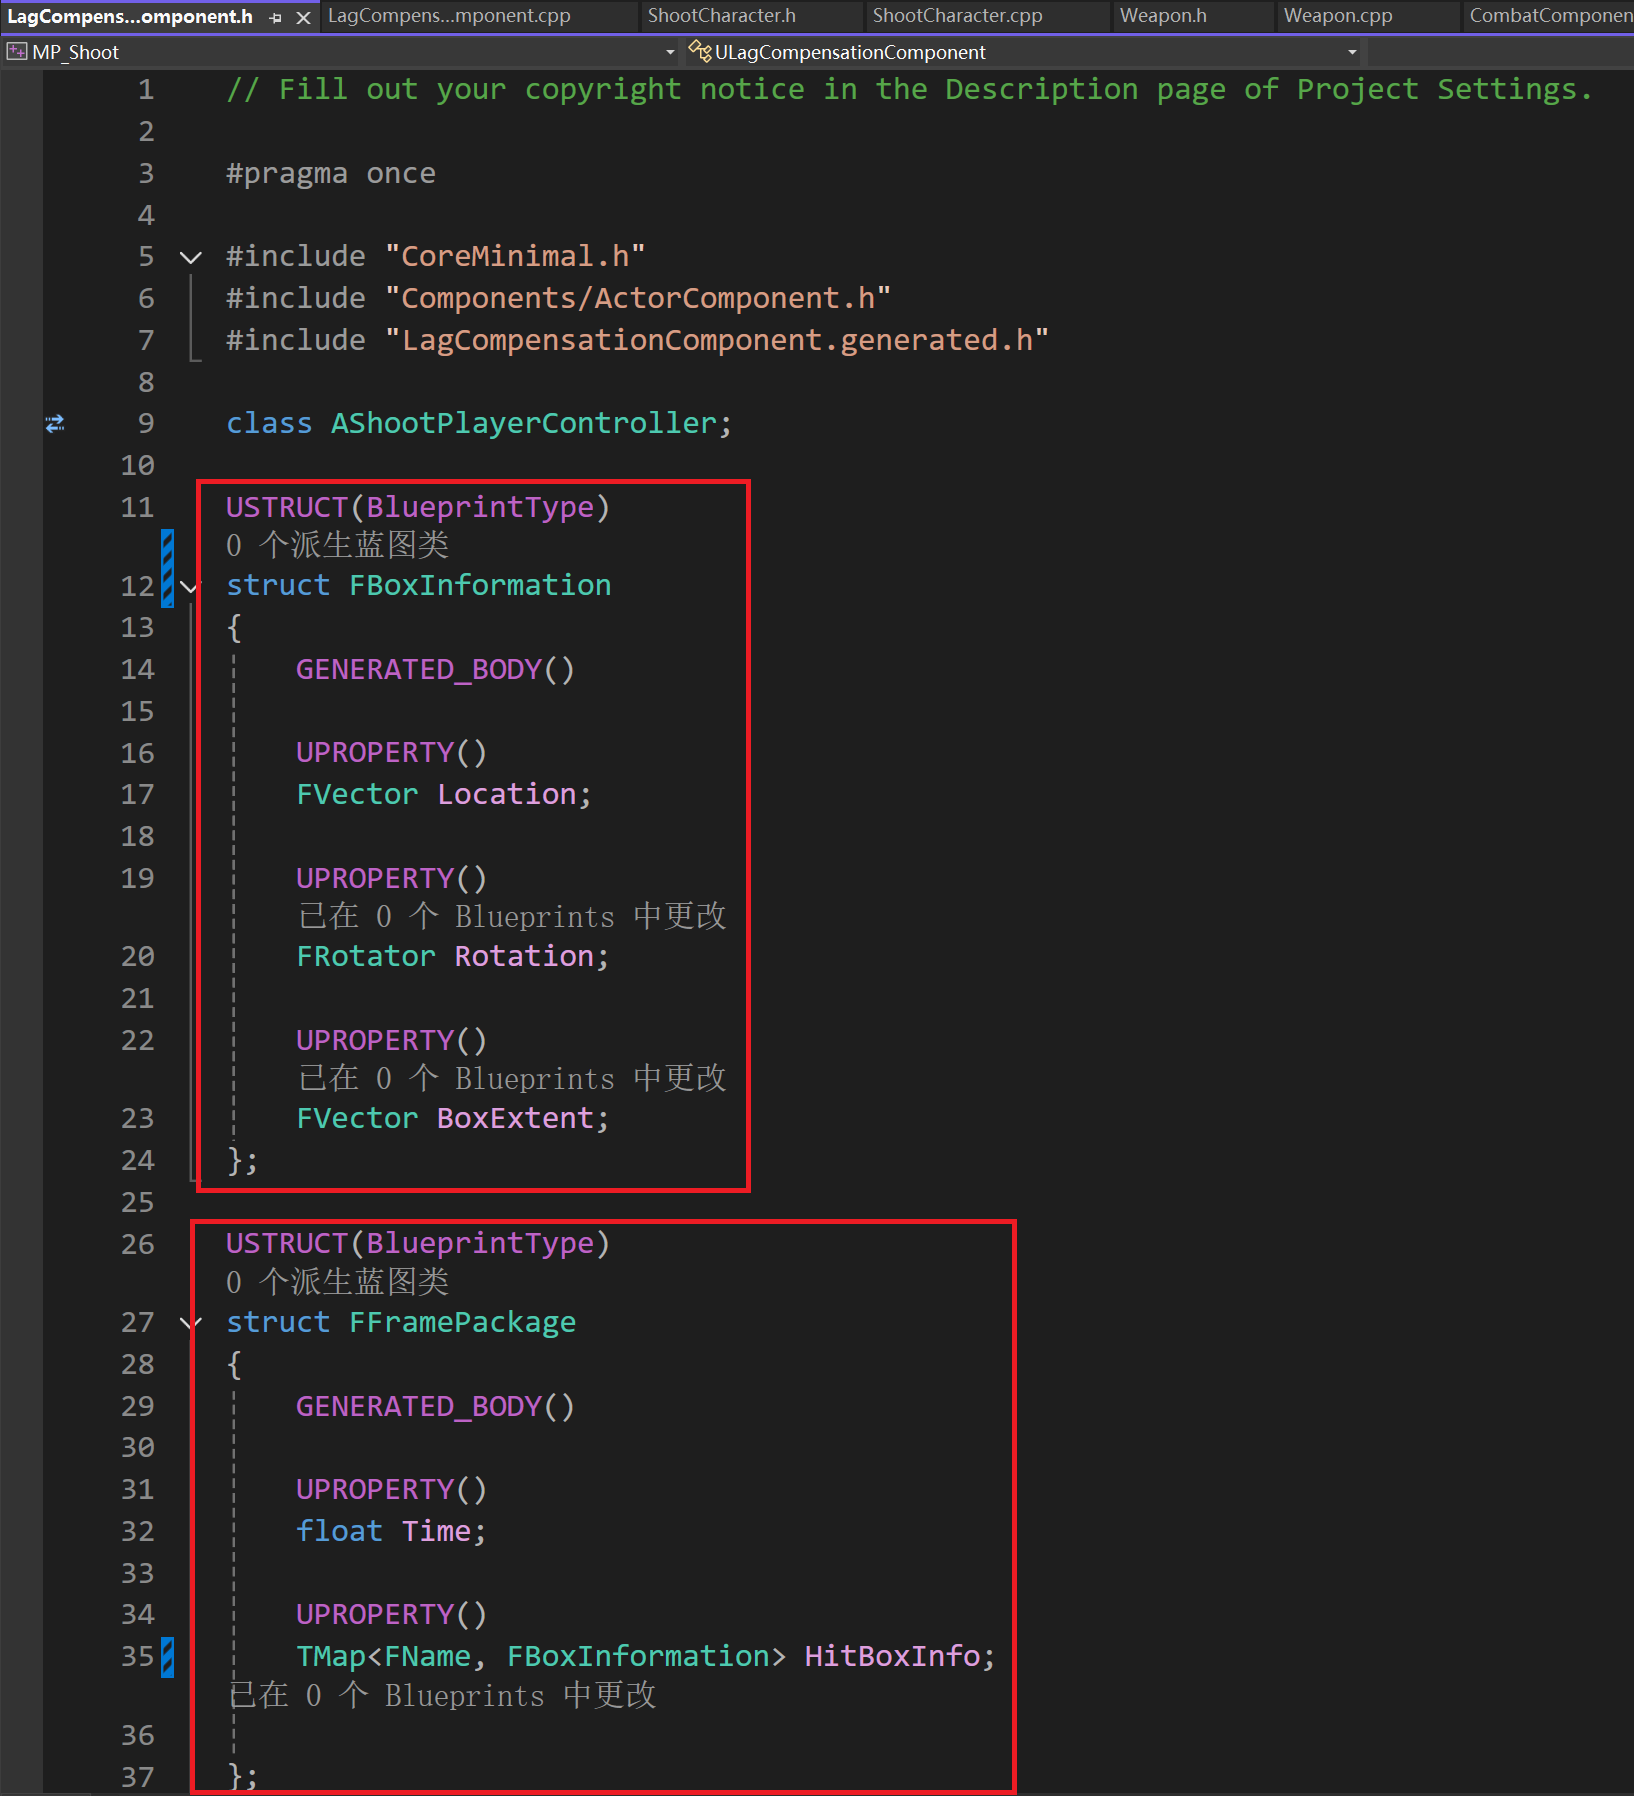Click USTRUCT macro on line 11
The width and height of the screenshot is (1634, 1796).
(x=286, y=508)
